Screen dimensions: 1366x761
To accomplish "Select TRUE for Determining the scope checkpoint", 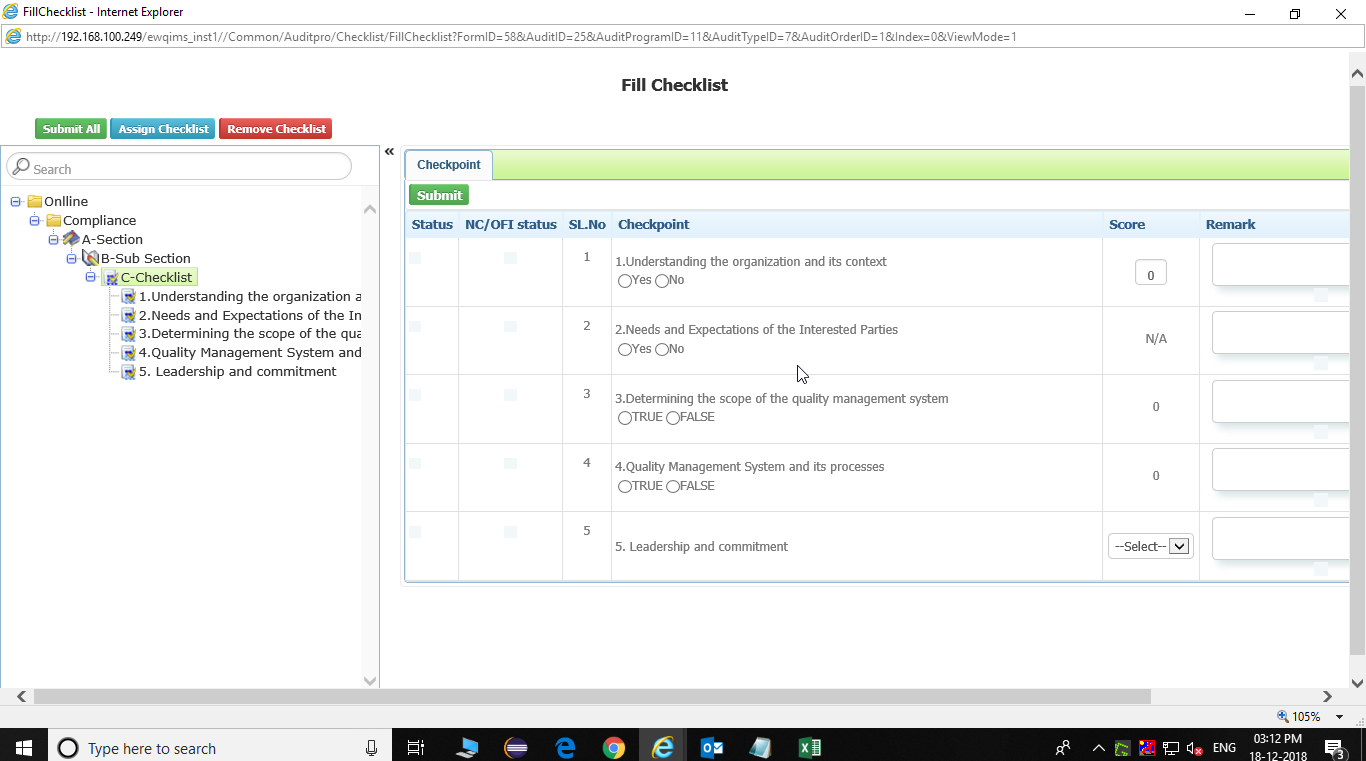I will tap(625, 418).
